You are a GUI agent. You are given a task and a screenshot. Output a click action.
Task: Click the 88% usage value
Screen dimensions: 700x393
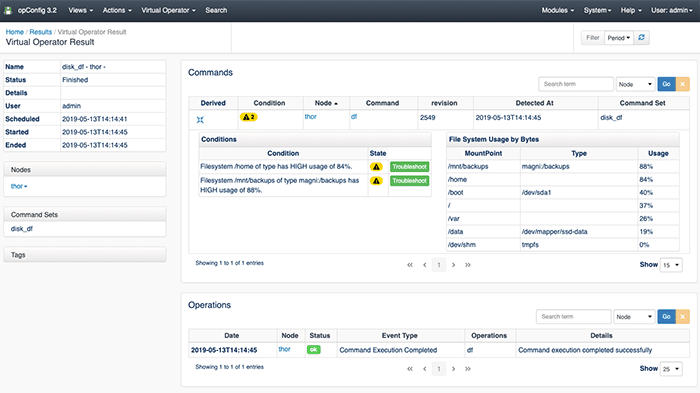[646, 167]
